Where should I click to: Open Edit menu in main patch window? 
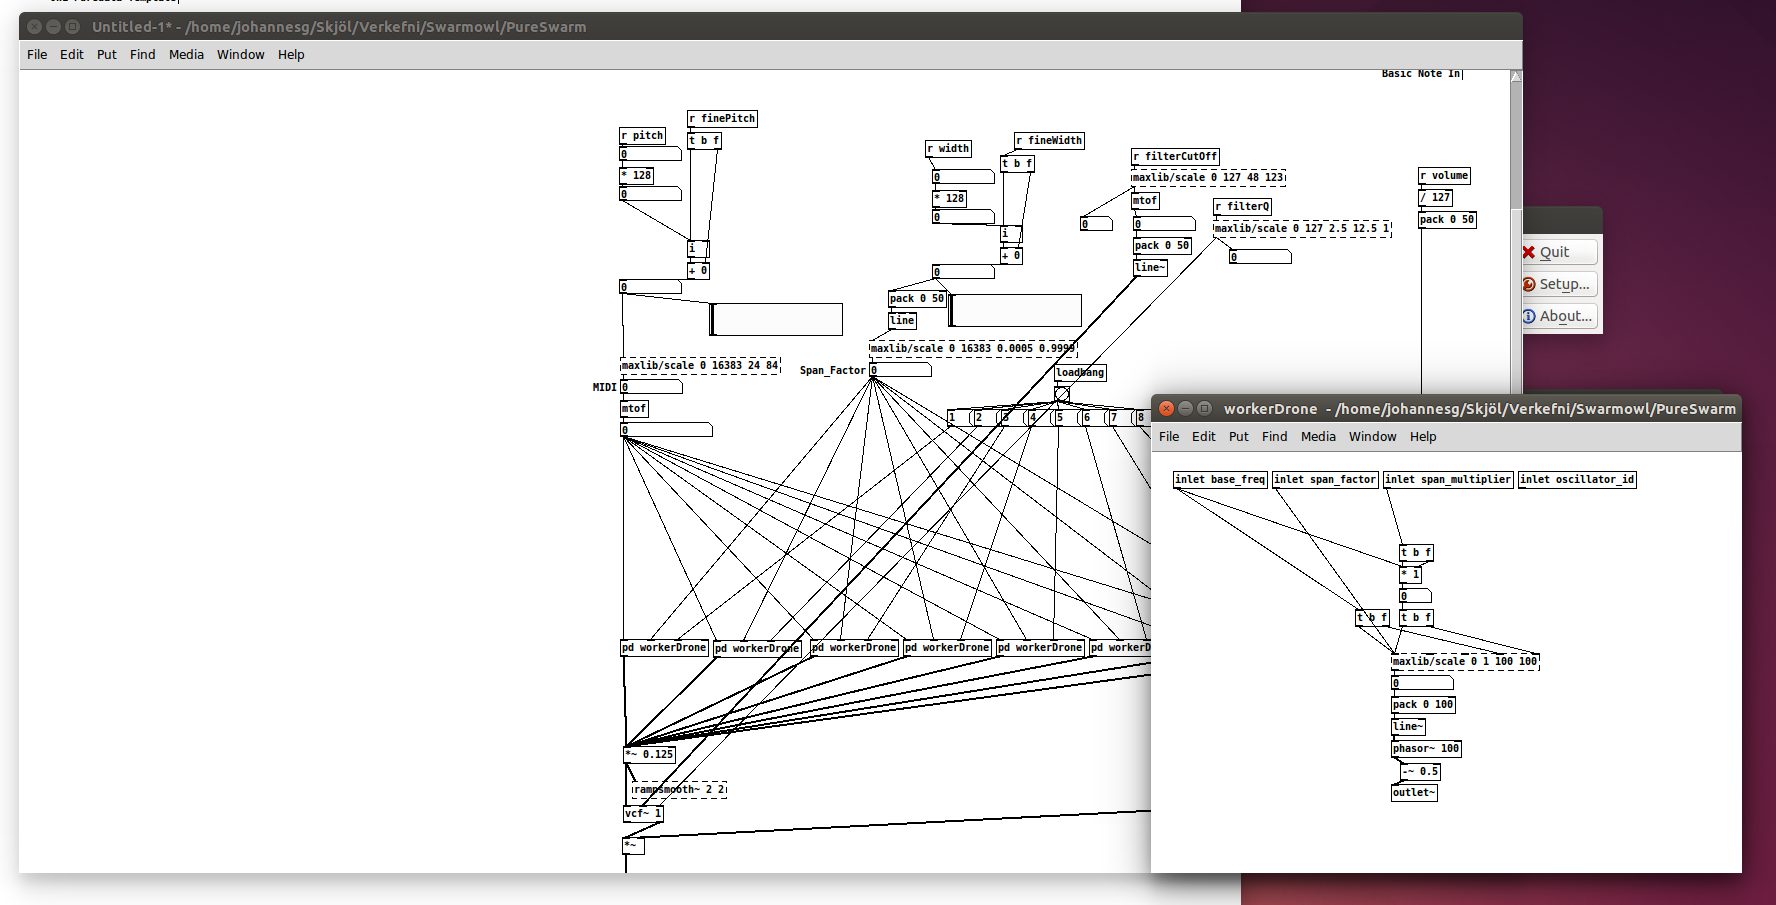[72, 54]
